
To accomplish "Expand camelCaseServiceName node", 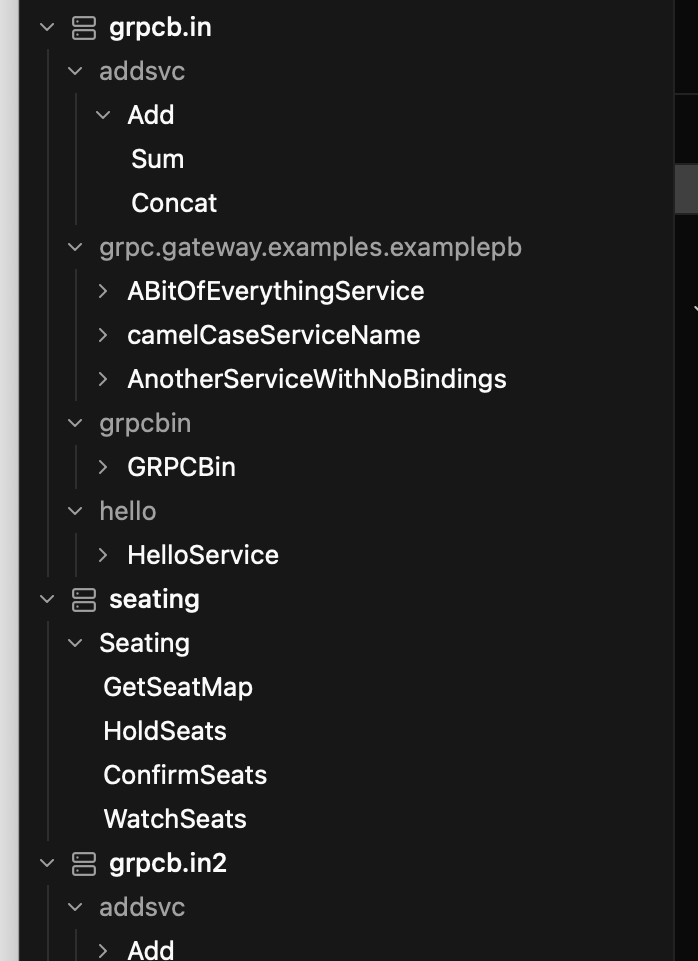I will pyautogui.click(x=103, y=335).
